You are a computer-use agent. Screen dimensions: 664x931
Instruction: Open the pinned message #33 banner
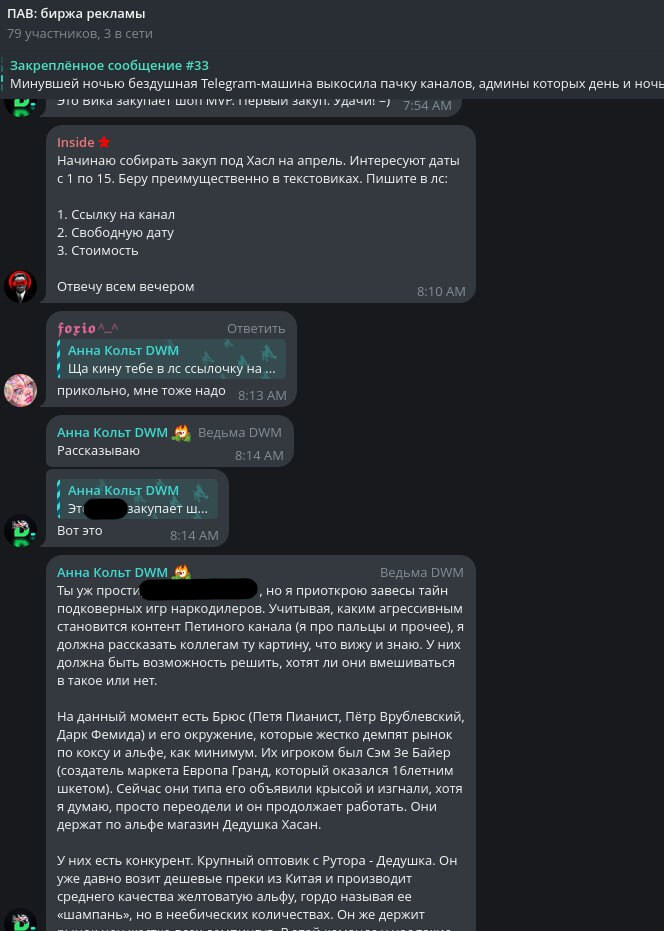click(332, 74)
